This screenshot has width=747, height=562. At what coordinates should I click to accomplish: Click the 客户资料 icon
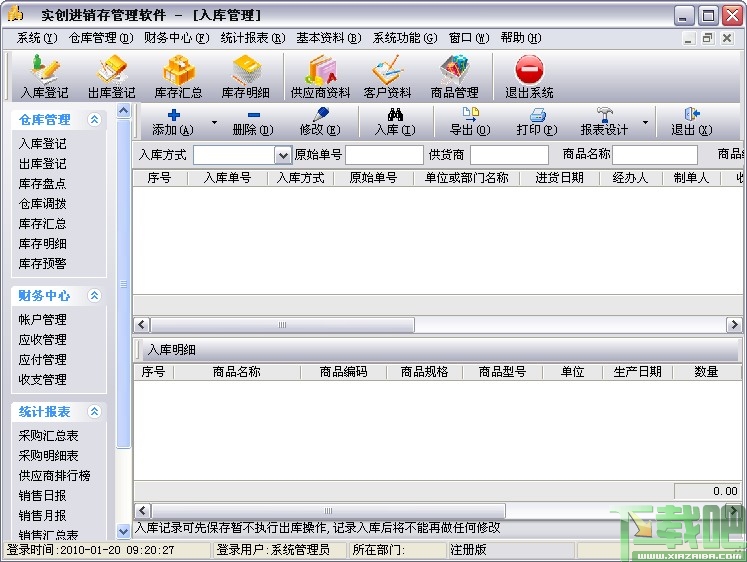[387, 70]
